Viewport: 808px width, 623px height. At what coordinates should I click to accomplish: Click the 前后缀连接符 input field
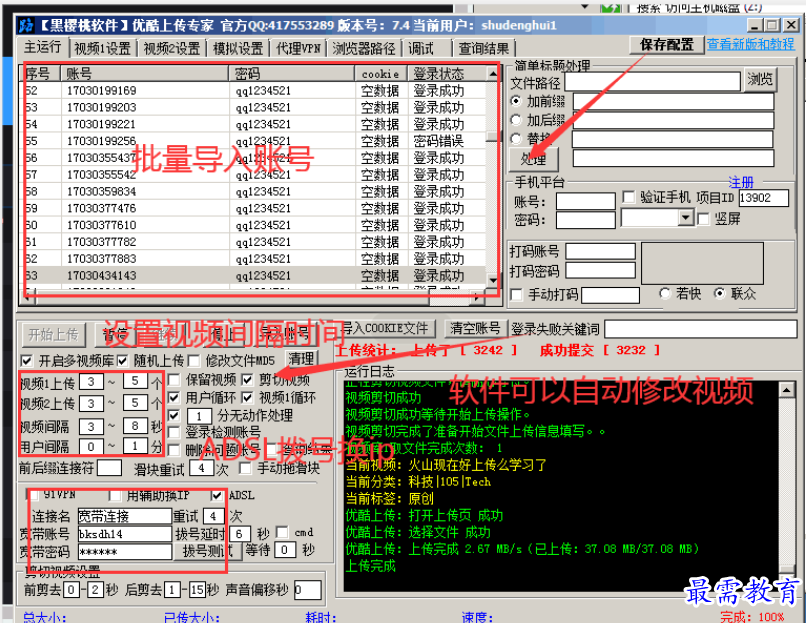(109, 468)
